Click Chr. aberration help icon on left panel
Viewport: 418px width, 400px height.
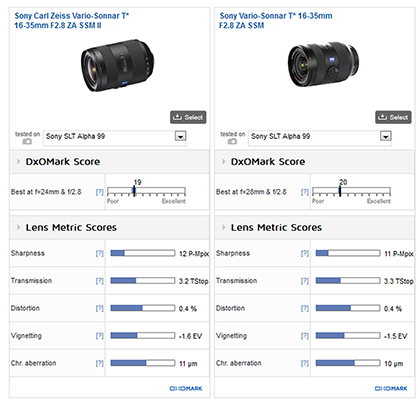click(99, 363)
